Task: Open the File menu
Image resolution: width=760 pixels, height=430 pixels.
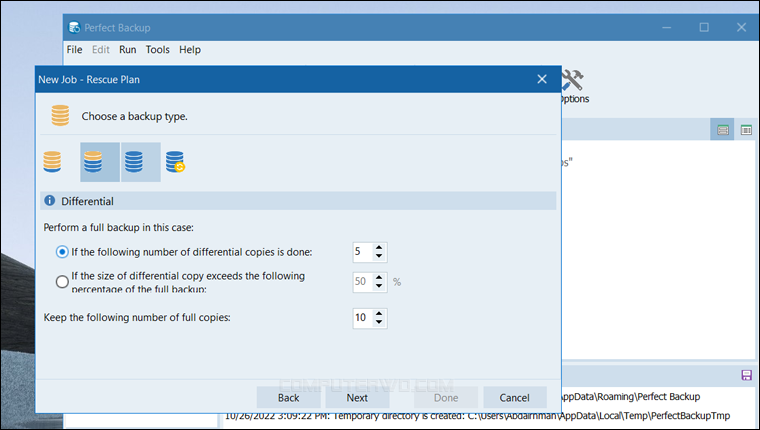Action: point(74,49)
